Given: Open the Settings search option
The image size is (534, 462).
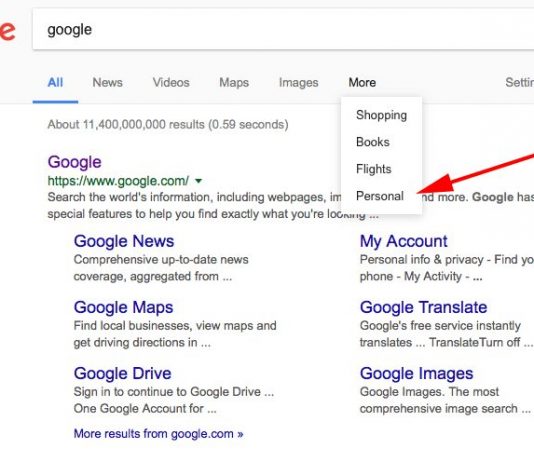Looking at the screenshot, I should [x=519, y=82].
